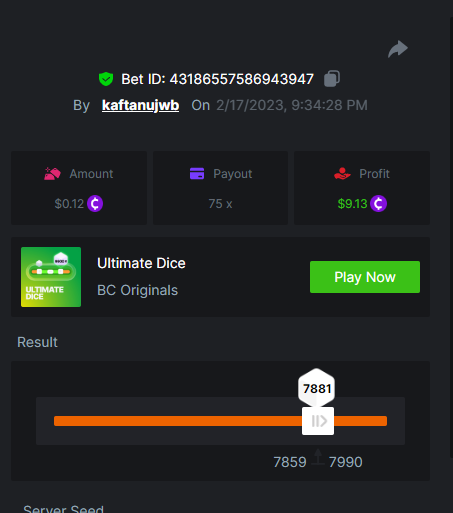Click the 7990 range end value
This screenshot has width=453, height=513.
(x=345, y=462)
